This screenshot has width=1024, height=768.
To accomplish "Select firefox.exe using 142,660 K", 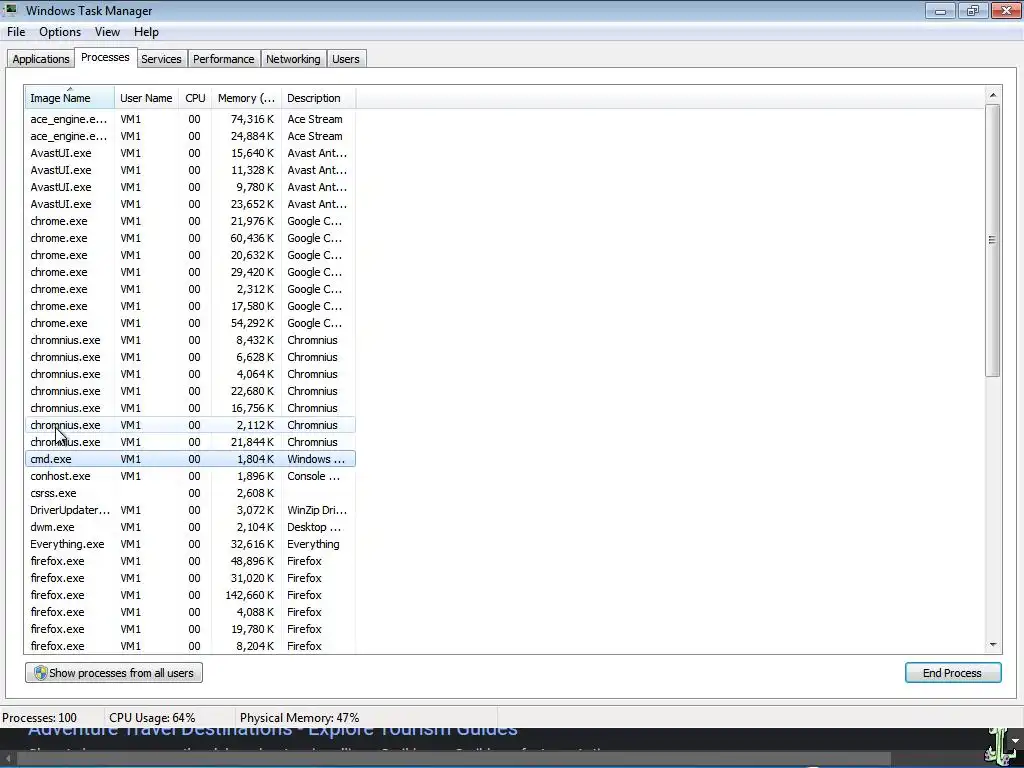I will pos(190,595).
